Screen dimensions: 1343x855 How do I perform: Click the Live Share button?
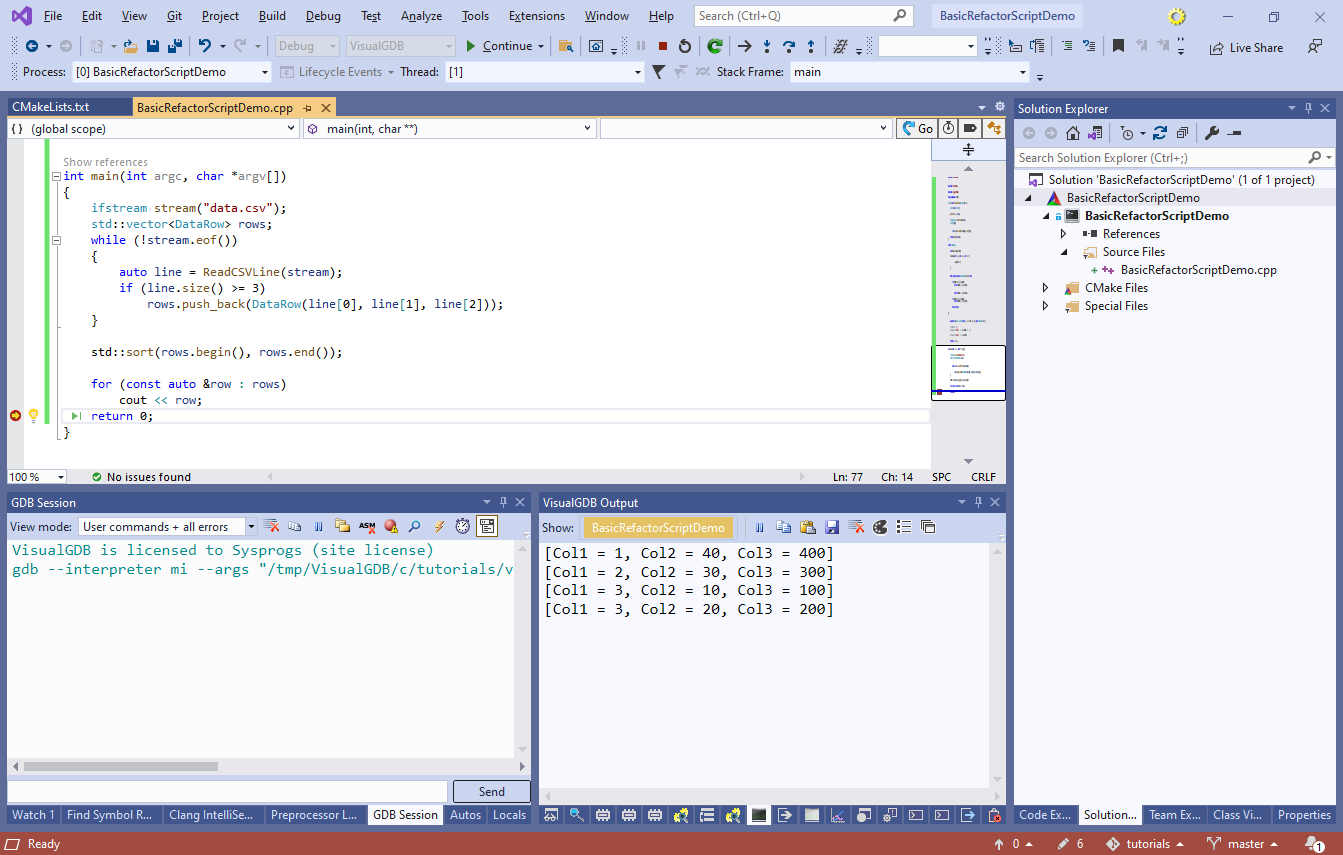pos(1246,47)
